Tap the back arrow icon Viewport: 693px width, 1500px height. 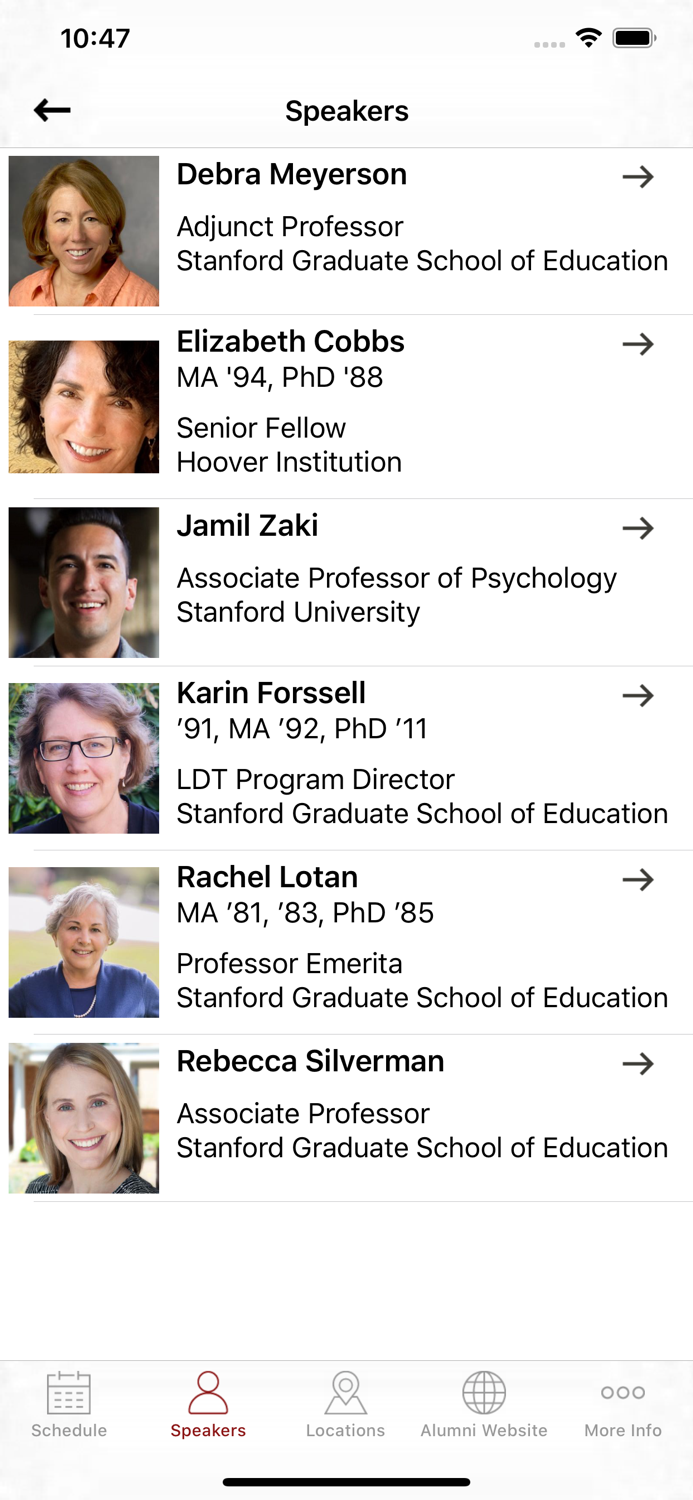tap(52, 110)
